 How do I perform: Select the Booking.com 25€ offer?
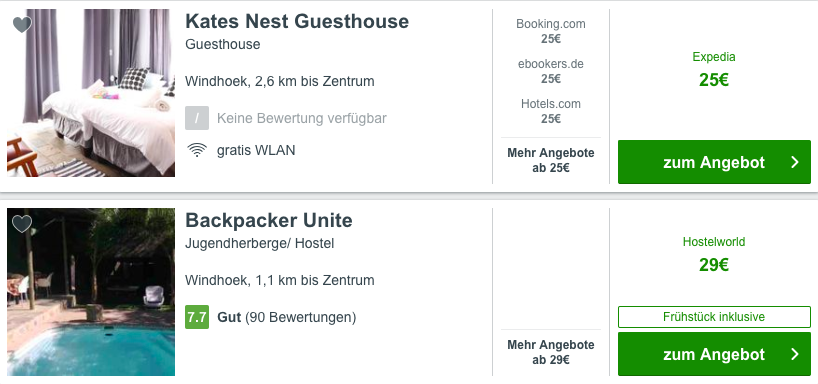[x=550, y=31]
